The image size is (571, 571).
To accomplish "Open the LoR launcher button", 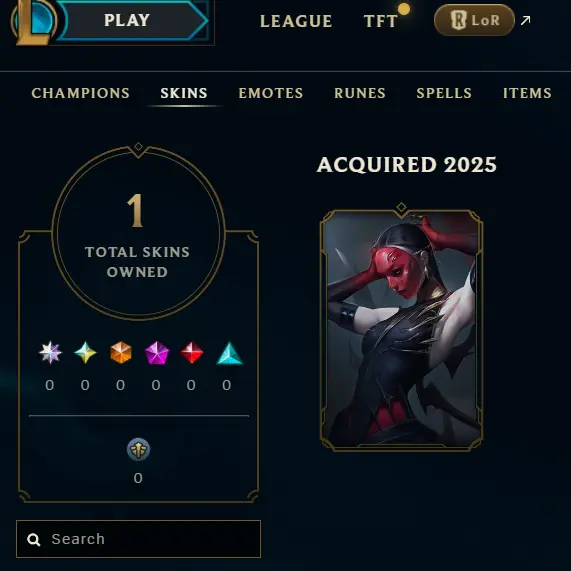I will point(474,20).
